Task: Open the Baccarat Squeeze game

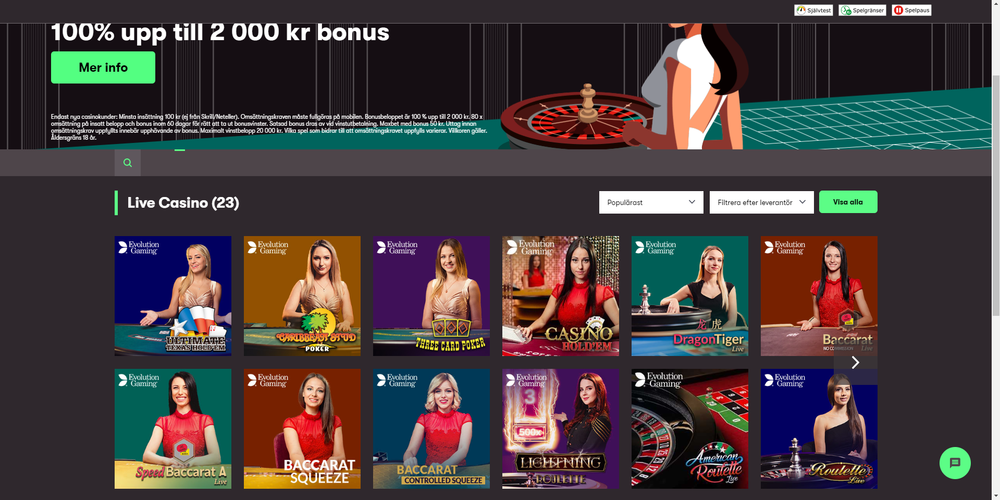Action: (x=302, y=429)
